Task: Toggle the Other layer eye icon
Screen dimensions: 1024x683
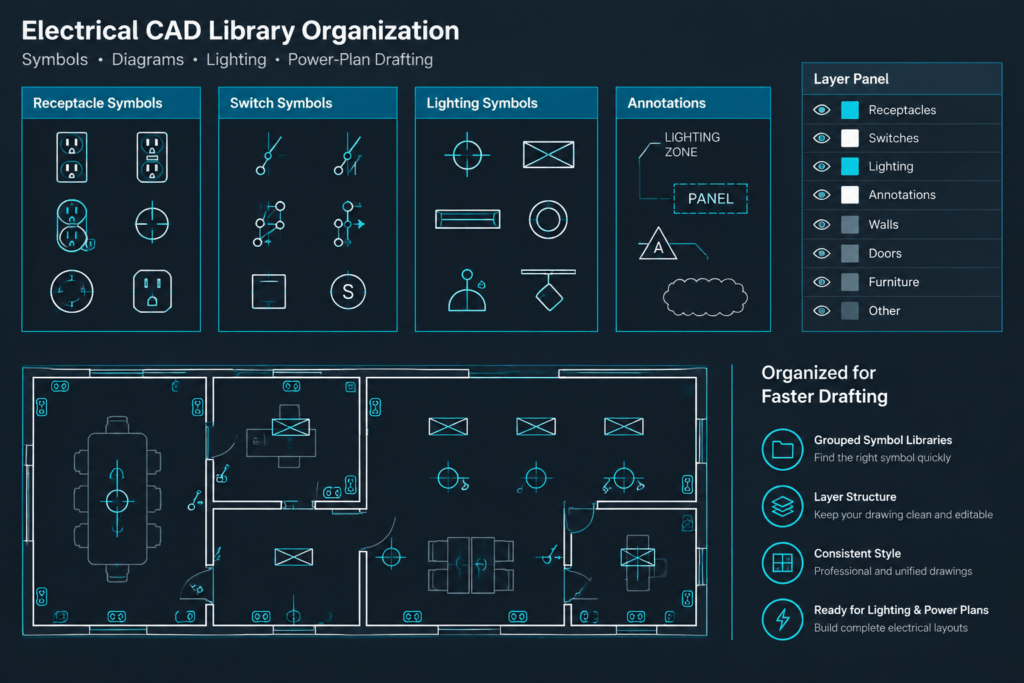Action: pyautogui.click(x=822, y=311)
